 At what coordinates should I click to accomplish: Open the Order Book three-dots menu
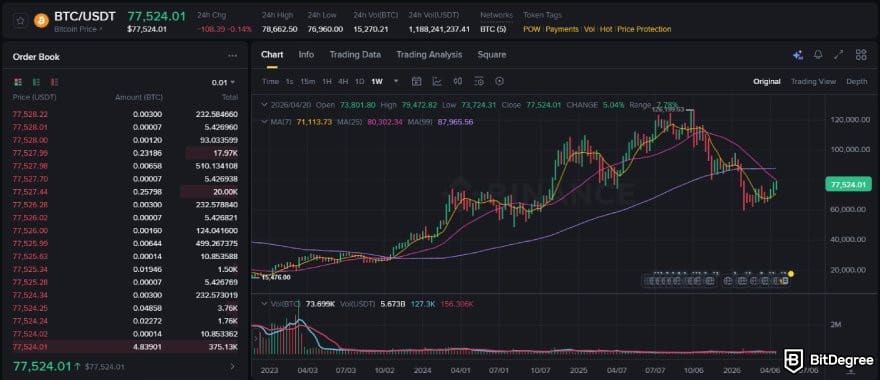(x=232, y=56)
